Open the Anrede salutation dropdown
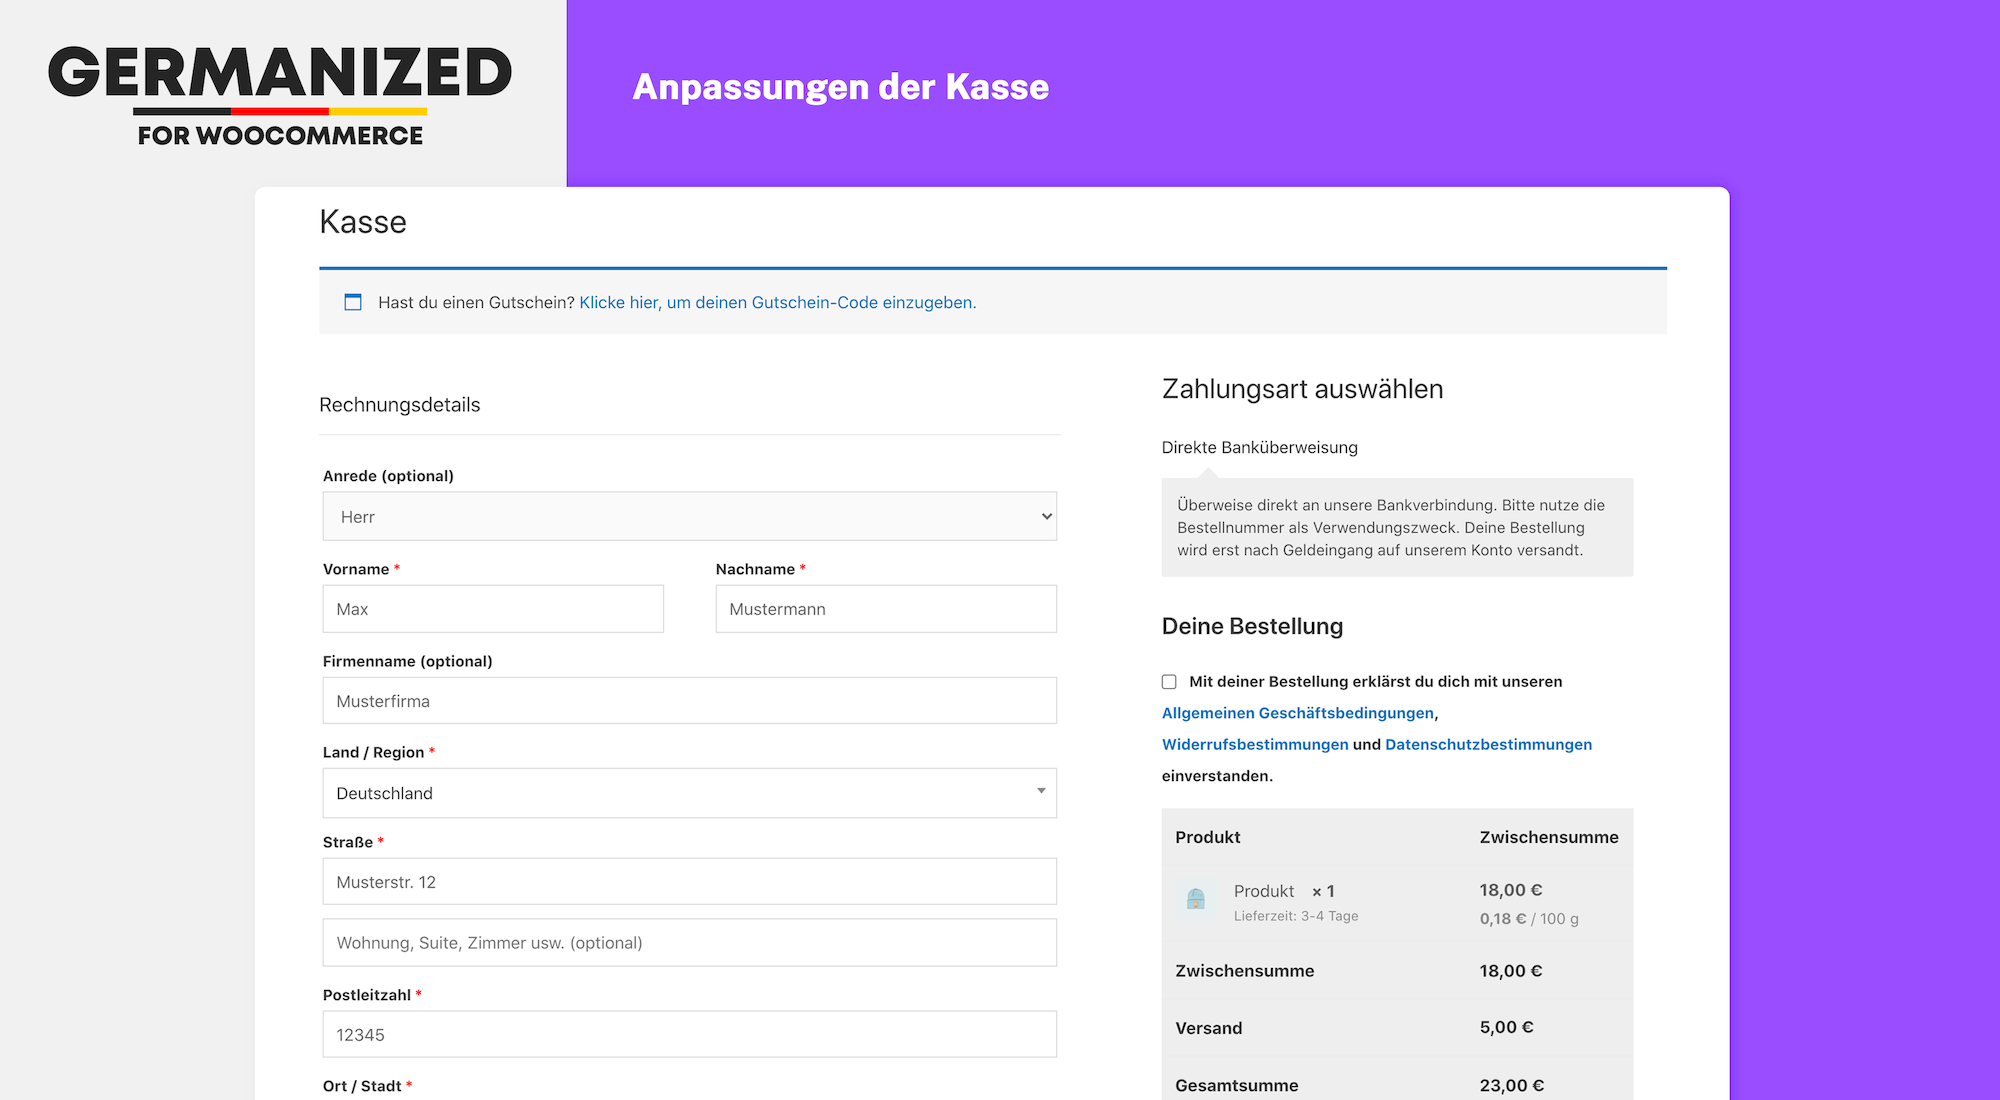The image size is (2000, 1100). [x=689, y=517]
